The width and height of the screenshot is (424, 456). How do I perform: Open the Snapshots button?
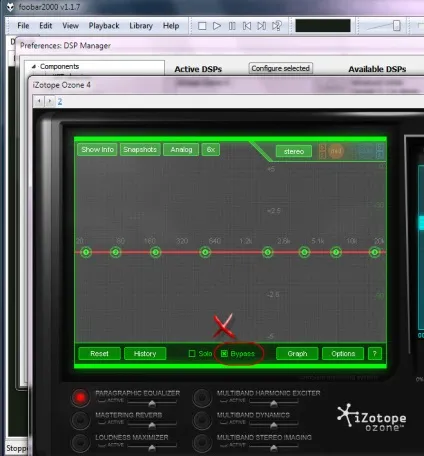point(140,150)
